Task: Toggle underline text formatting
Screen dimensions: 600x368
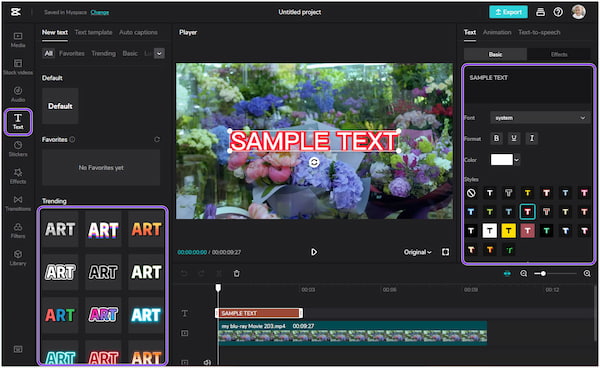Action: (x=514, y=138)
